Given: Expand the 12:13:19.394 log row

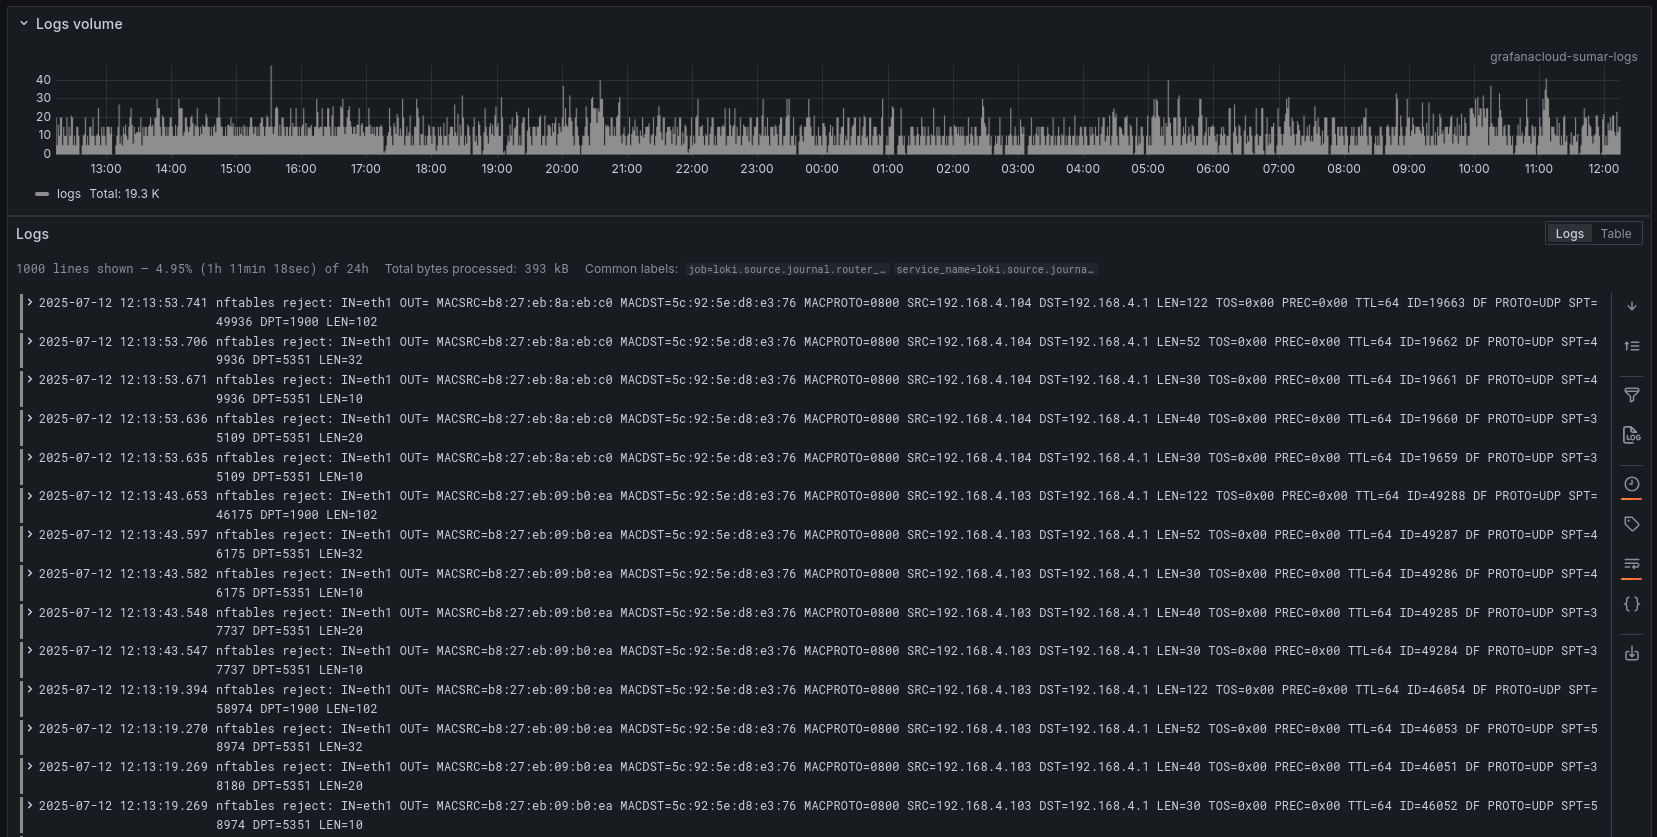Looking at the screenshot, I should pyautogui.click(x=30, y=690).
